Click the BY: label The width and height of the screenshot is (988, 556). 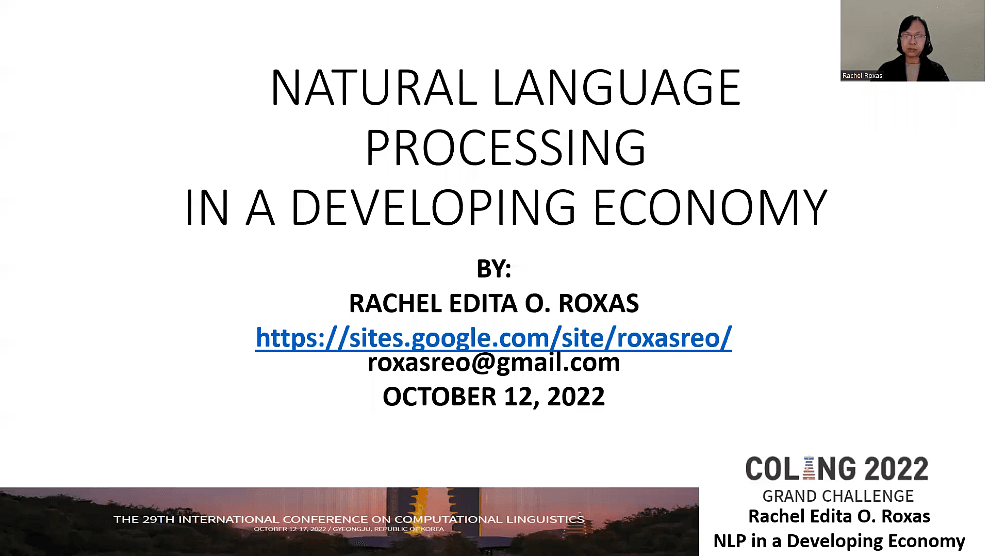[493, 269]
